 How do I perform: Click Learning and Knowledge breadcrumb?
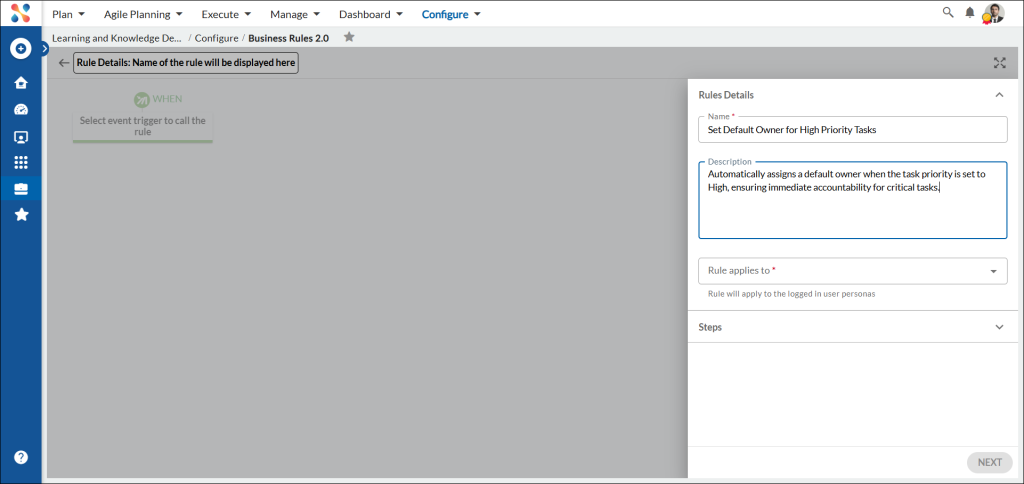coord(117,38)
